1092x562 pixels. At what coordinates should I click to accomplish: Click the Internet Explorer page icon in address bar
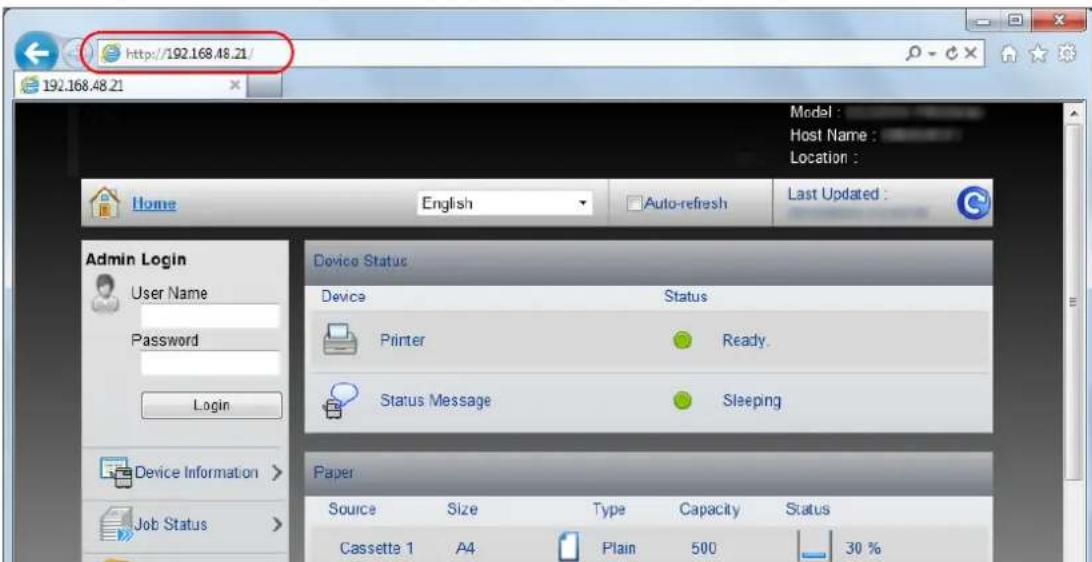[x=111, y=54]
